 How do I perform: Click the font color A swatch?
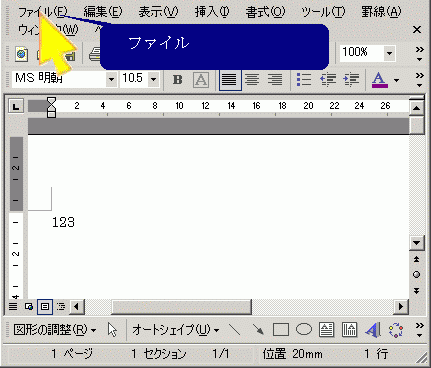[x=380, y=80]
